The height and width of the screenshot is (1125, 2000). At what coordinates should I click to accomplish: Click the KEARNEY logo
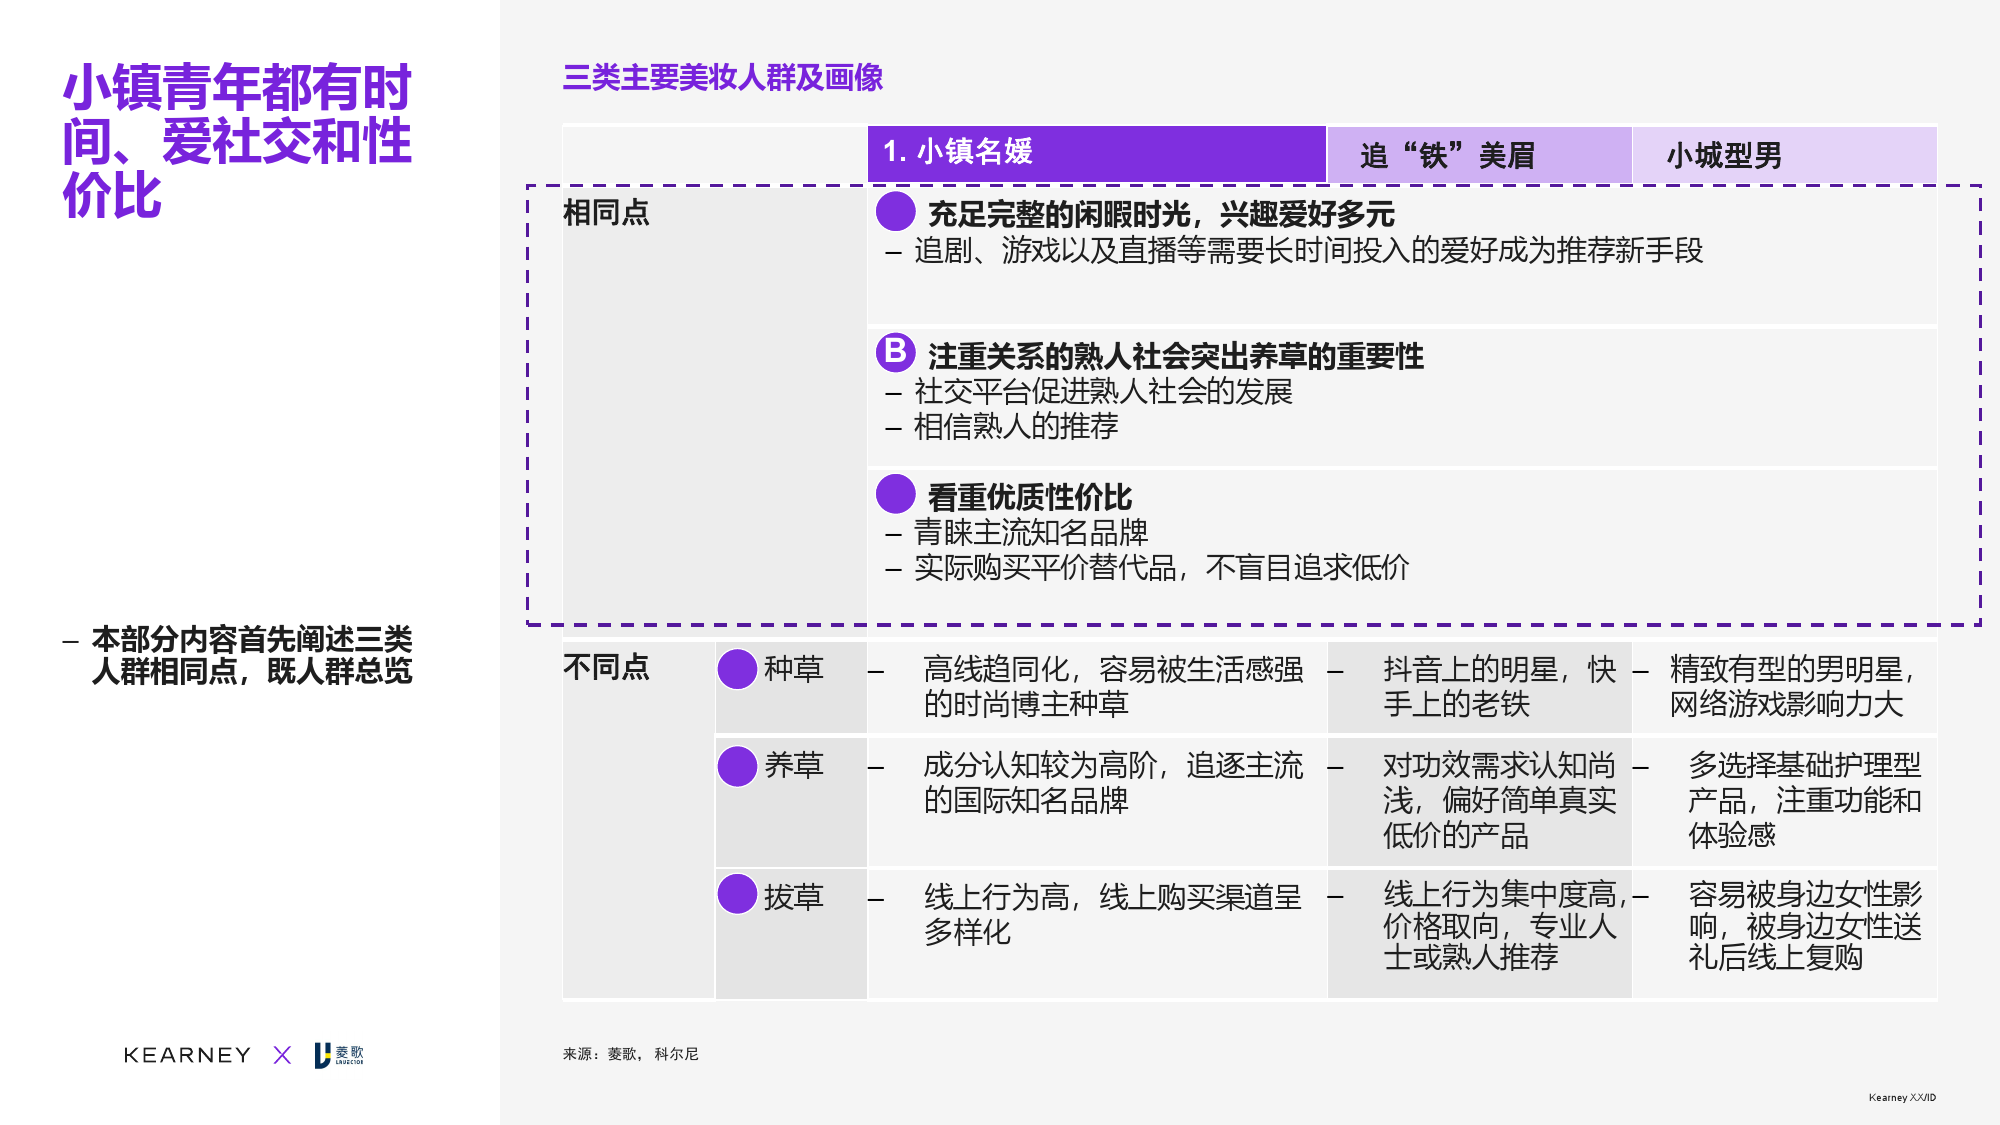pyautogui.click(x=187, y=1055)
